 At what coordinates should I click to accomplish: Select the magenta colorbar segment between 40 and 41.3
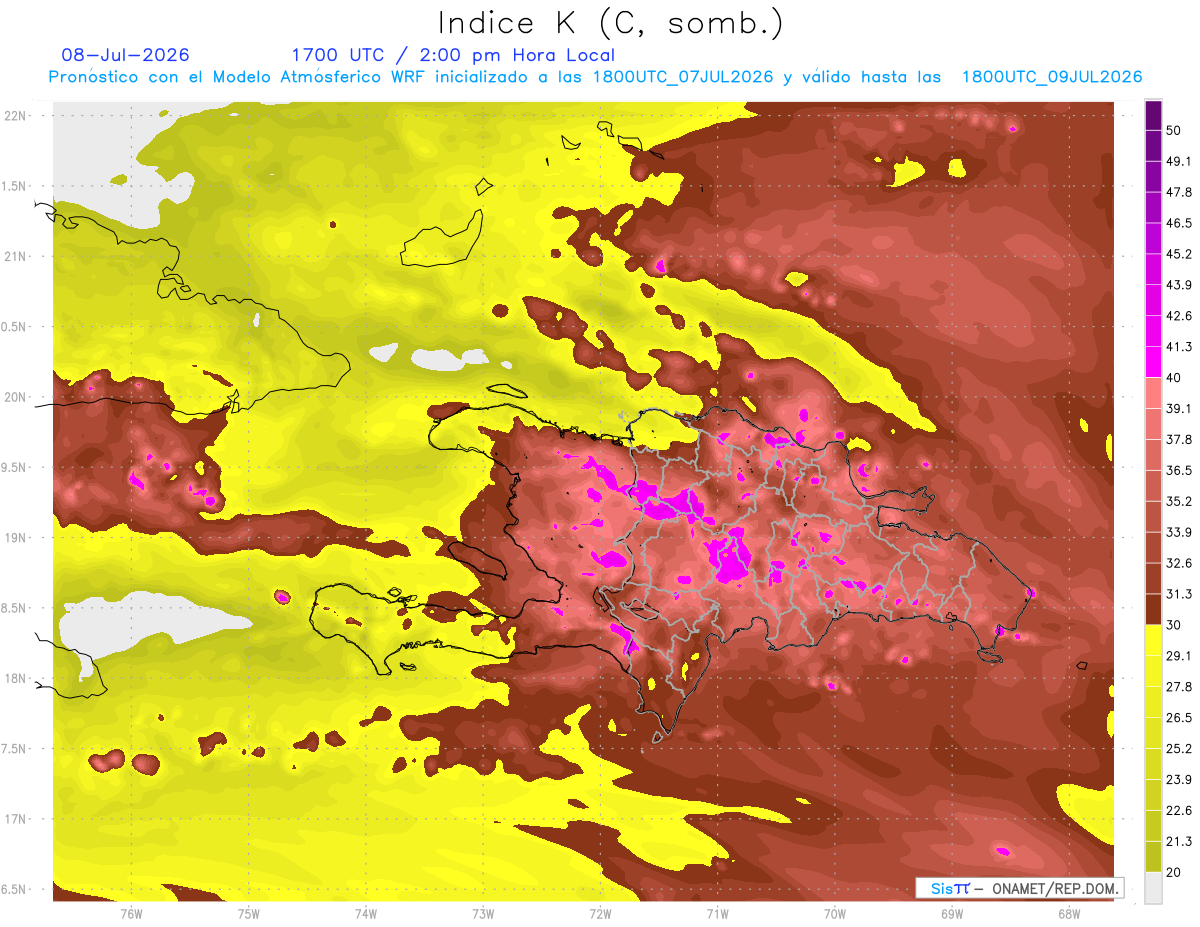coord(1153,362)
